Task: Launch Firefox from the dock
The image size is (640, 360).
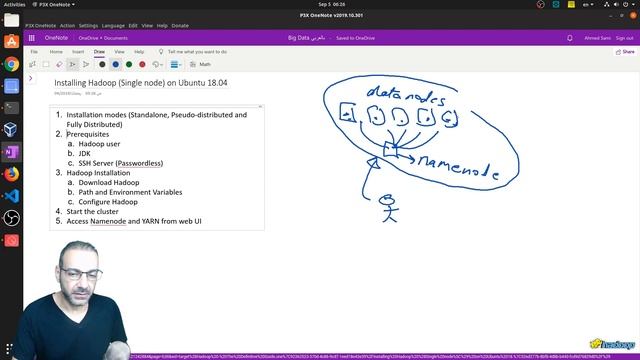Action: (x=11, y=174)
